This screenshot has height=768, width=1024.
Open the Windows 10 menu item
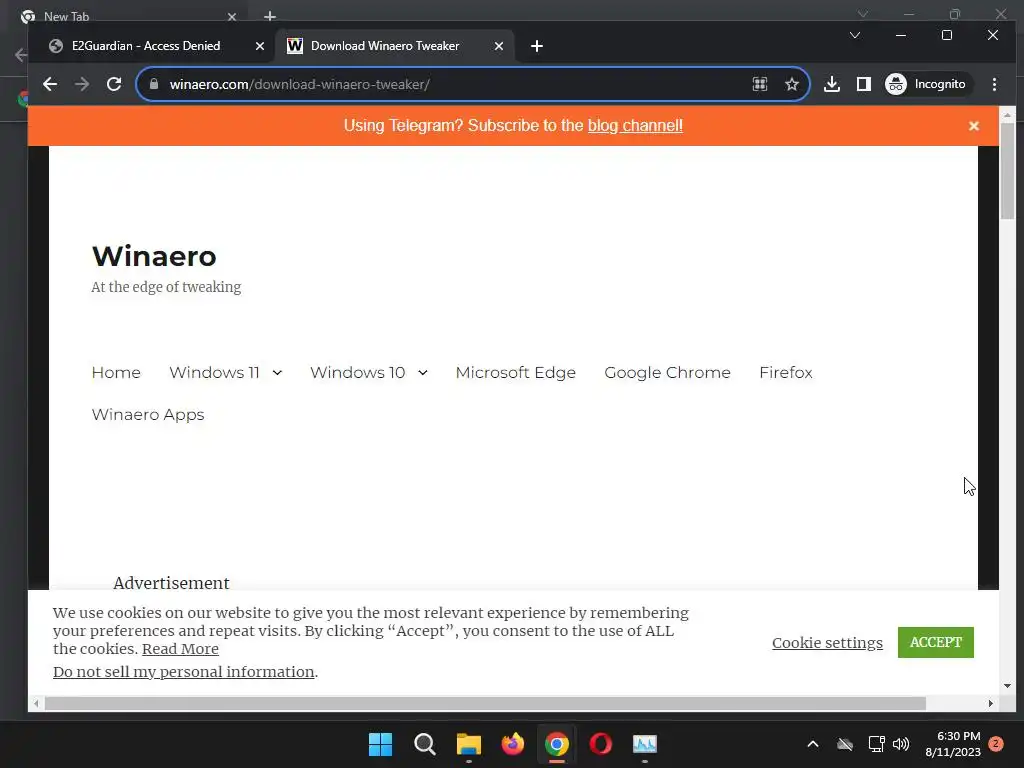(x=357, y=372)
